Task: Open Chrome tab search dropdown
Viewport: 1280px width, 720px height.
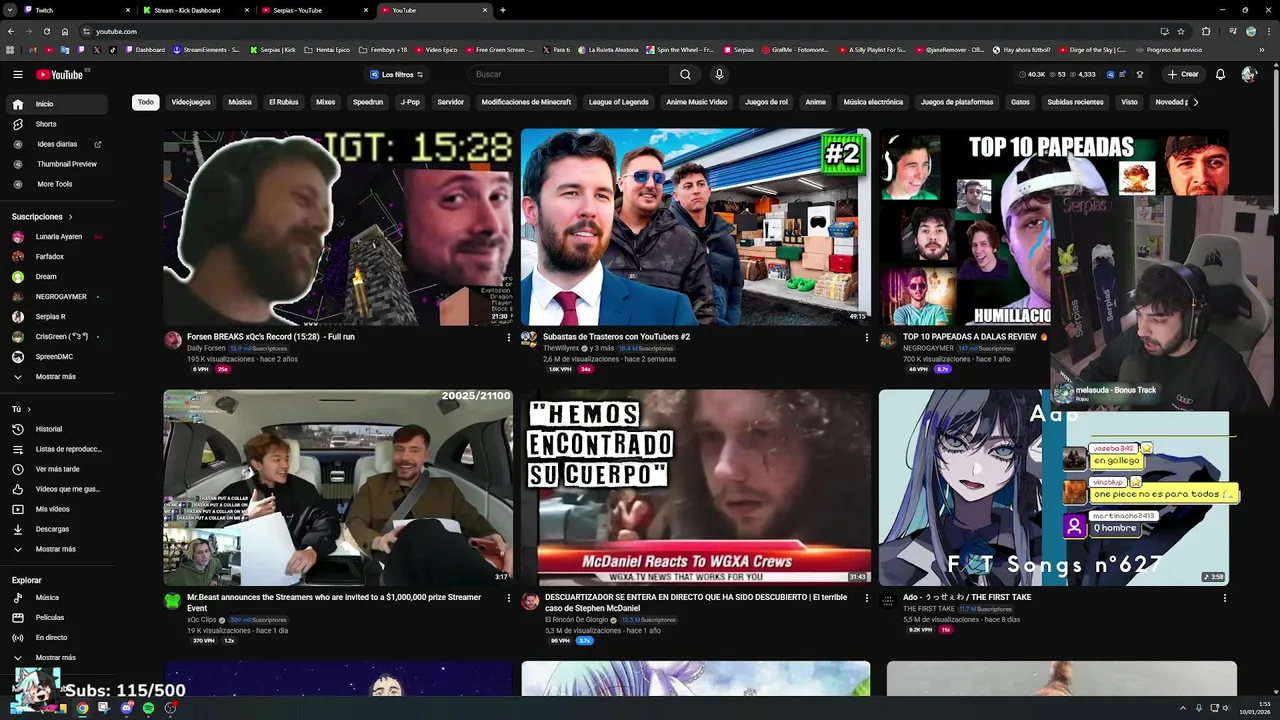Action: tap(10, 10)
